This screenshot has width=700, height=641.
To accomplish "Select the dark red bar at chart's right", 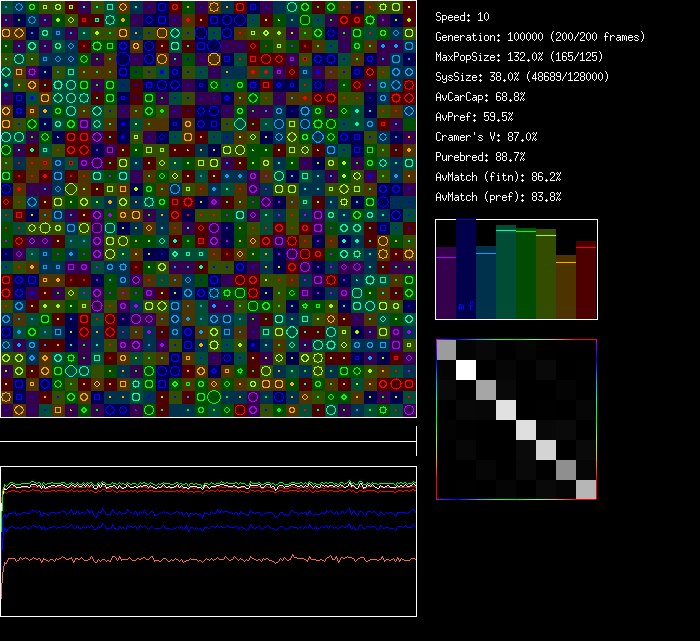I will pos(586,282).
